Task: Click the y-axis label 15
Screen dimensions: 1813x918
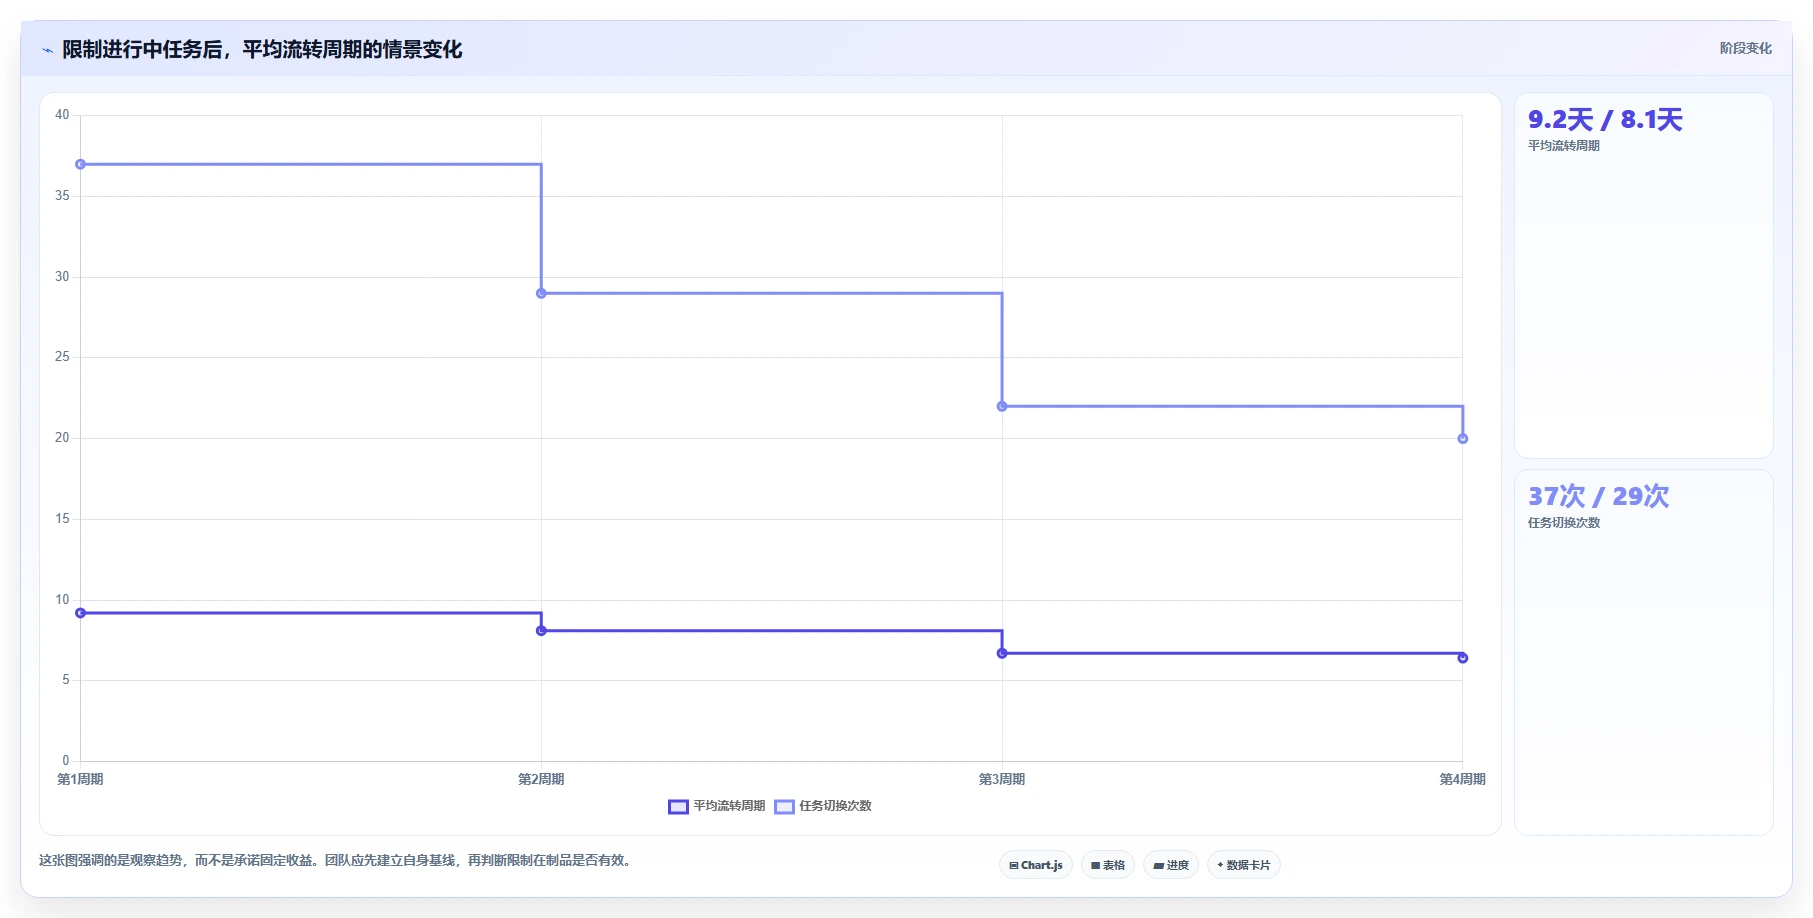Action: pos(62,519)
